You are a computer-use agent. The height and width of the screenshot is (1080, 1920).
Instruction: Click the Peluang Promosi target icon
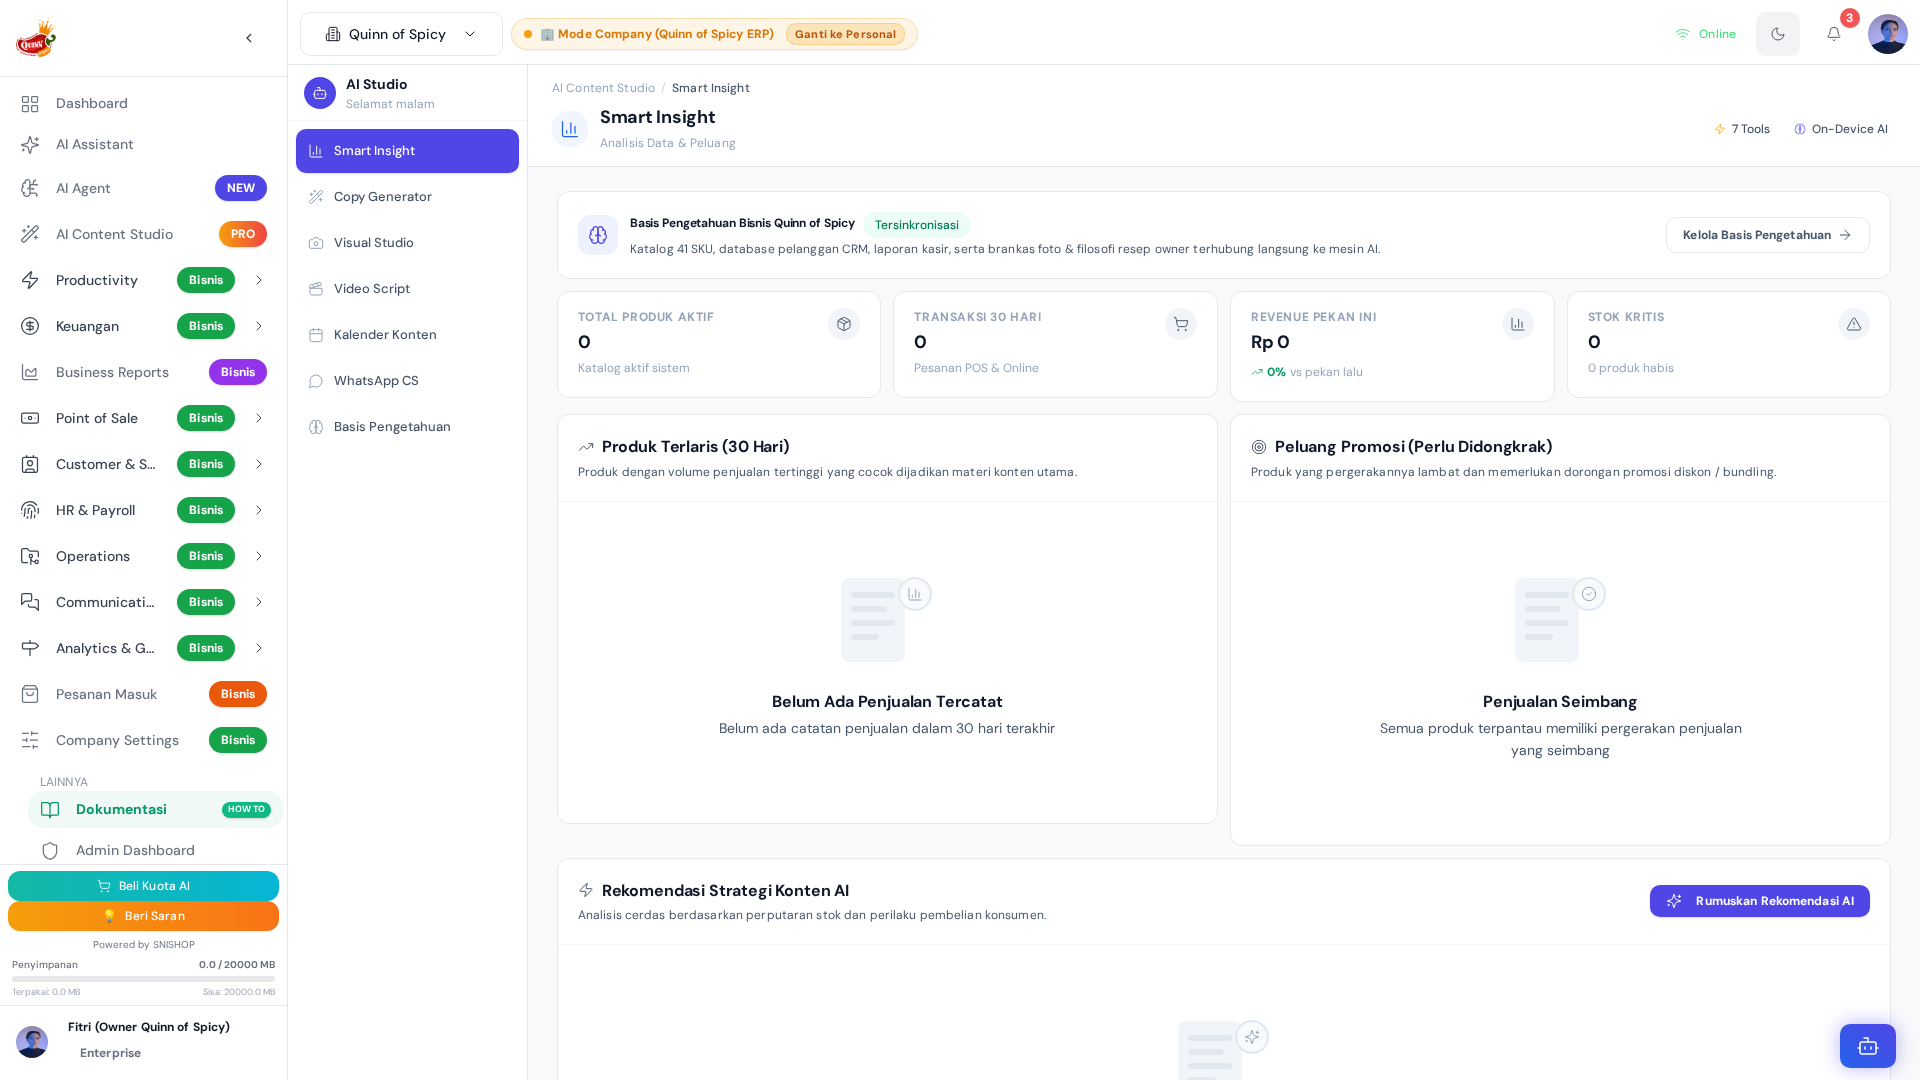[x=1259, y=447]
